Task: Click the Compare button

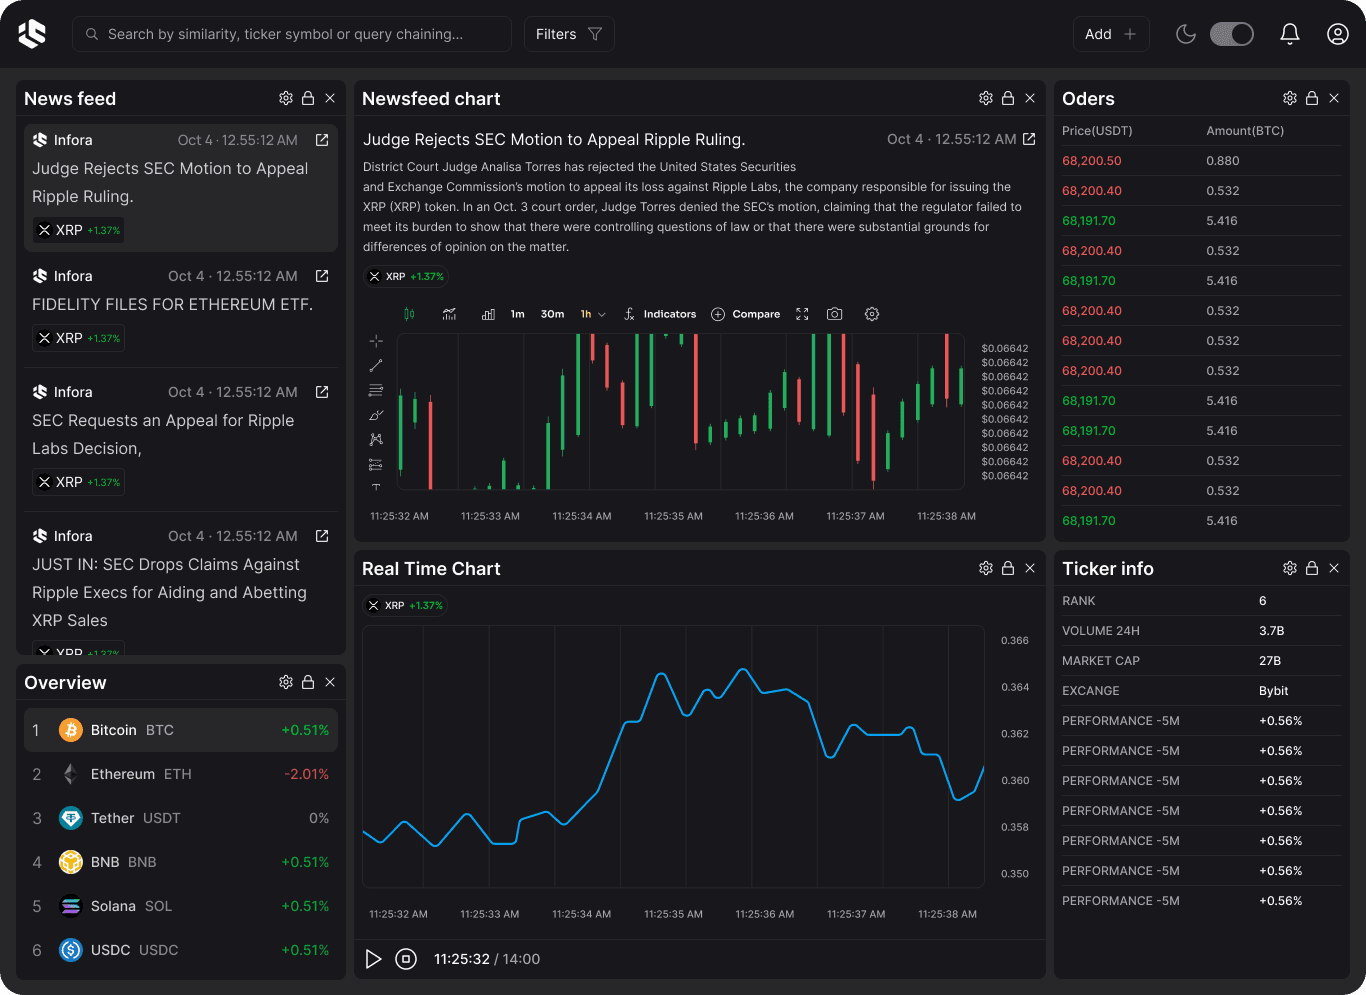Action: point(746,314)
